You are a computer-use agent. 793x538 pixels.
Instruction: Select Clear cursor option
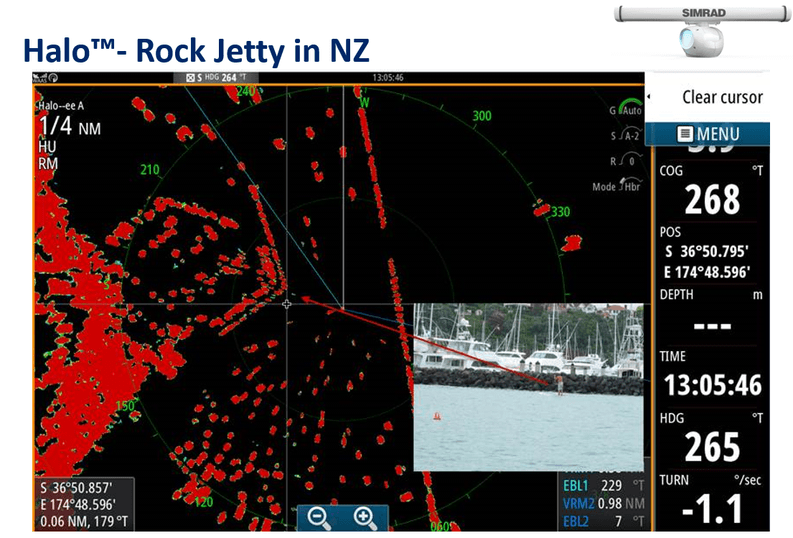click(721, 97)
